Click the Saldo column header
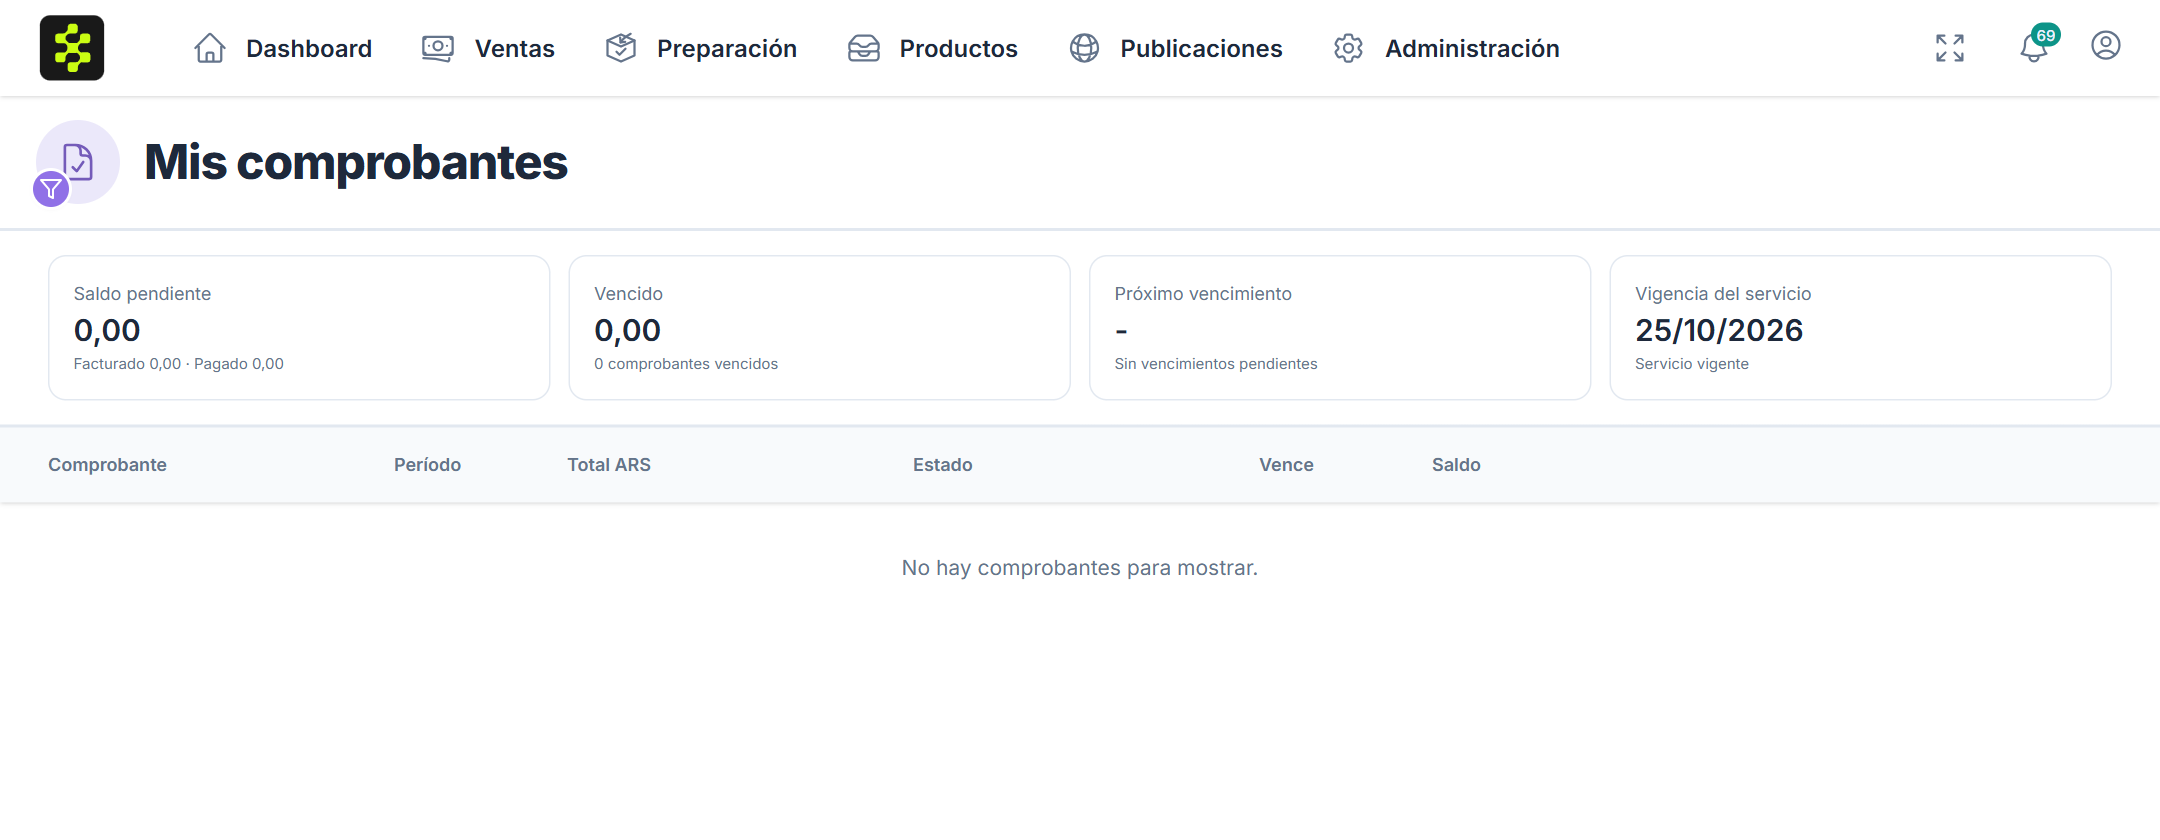Screen dimensions: 2160x840 tap(1456, 465)
